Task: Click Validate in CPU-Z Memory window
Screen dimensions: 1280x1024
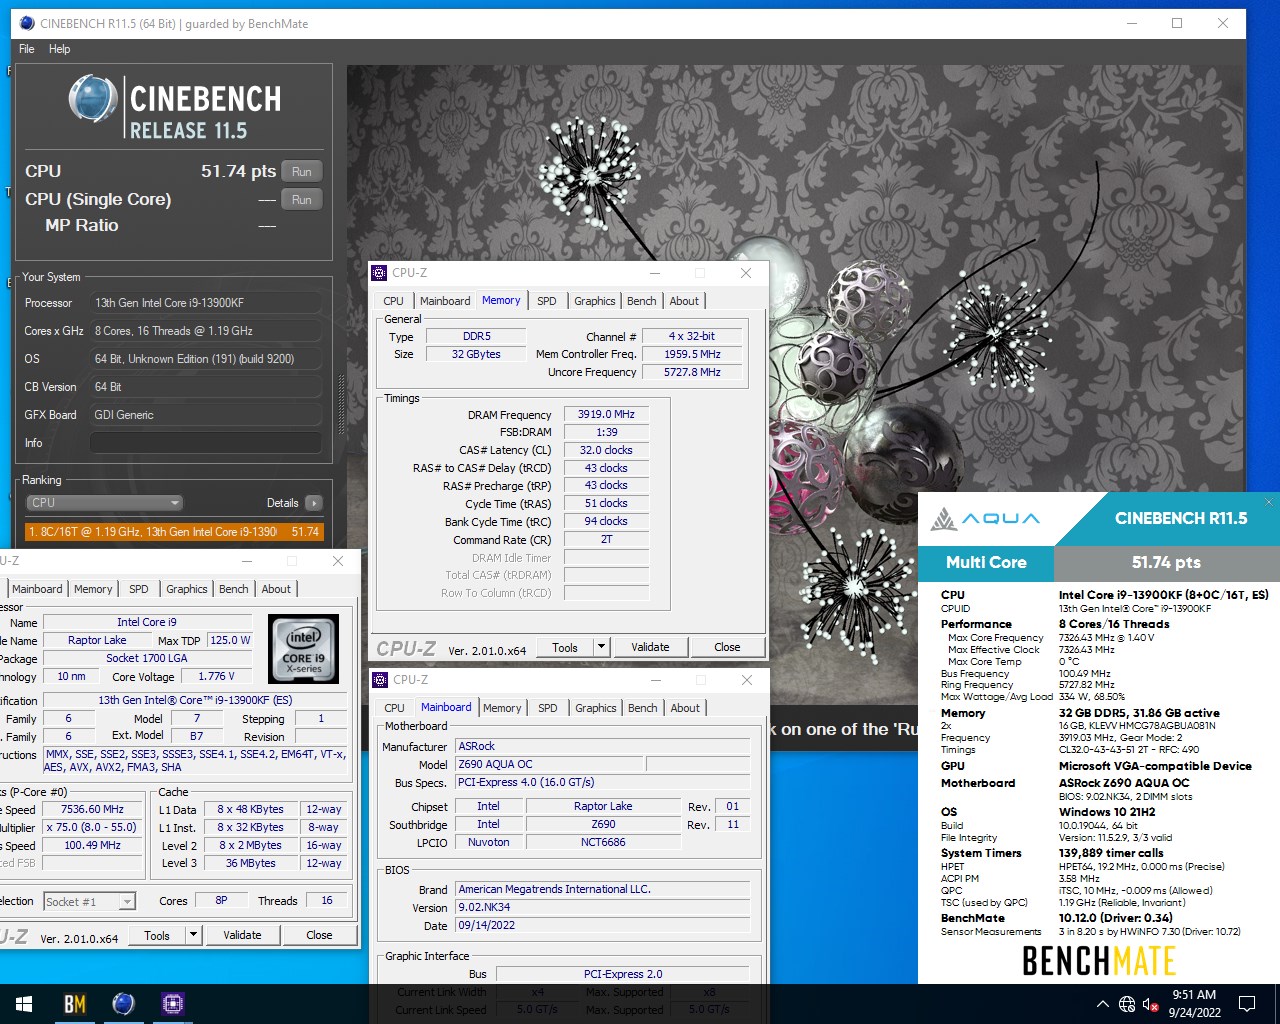Action: click(650, 647)
